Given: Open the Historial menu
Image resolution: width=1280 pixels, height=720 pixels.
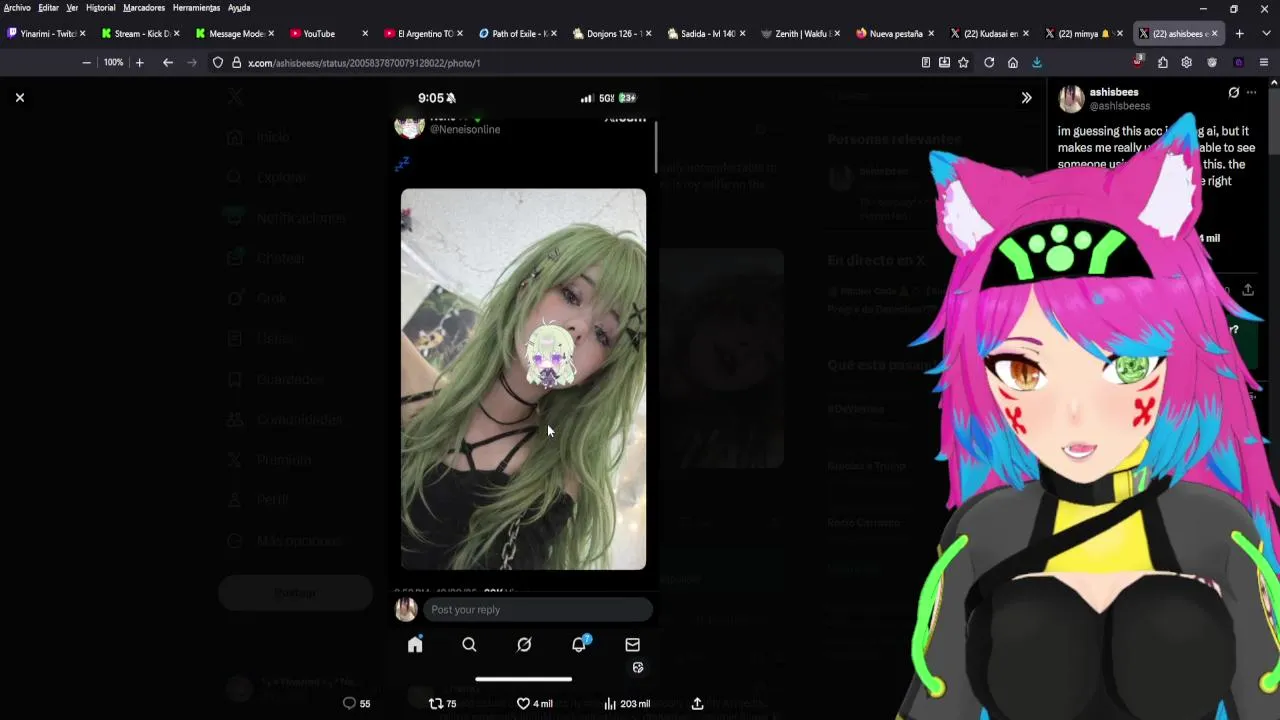Looking at the screenshot, I should [x=100, y=7].
